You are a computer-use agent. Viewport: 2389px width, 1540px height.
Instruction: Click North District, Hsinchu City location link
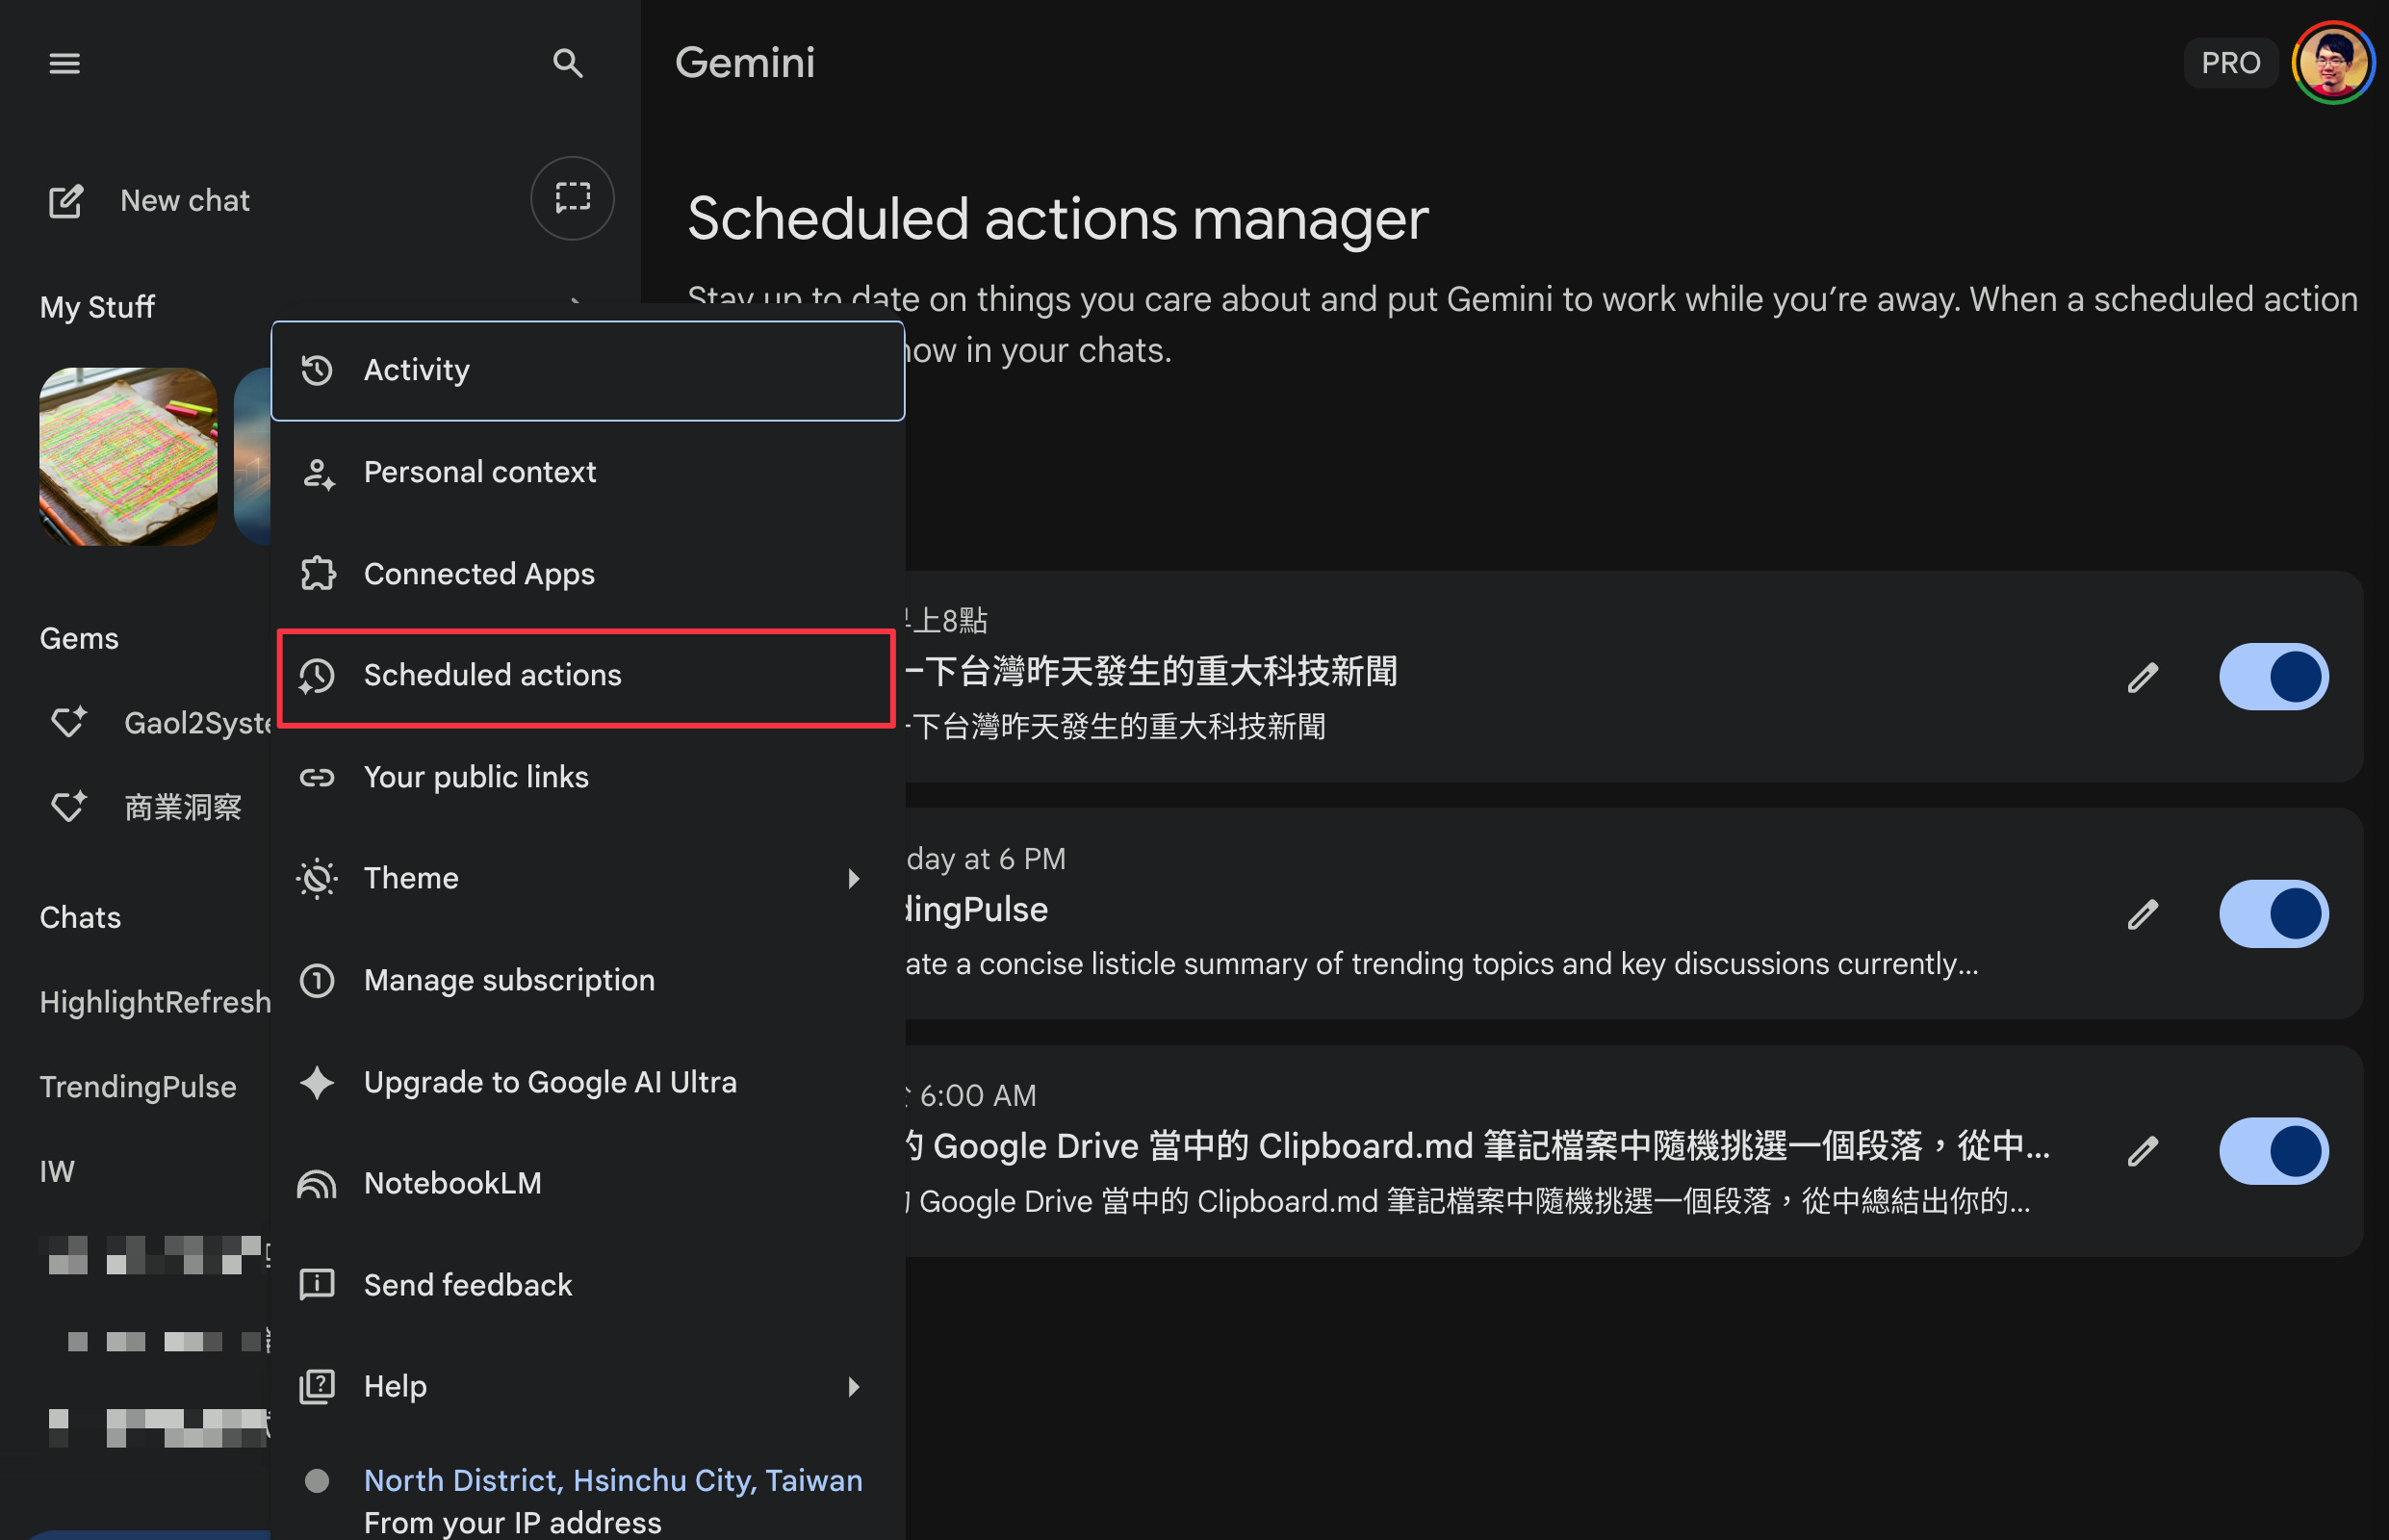pos(612,1479)
